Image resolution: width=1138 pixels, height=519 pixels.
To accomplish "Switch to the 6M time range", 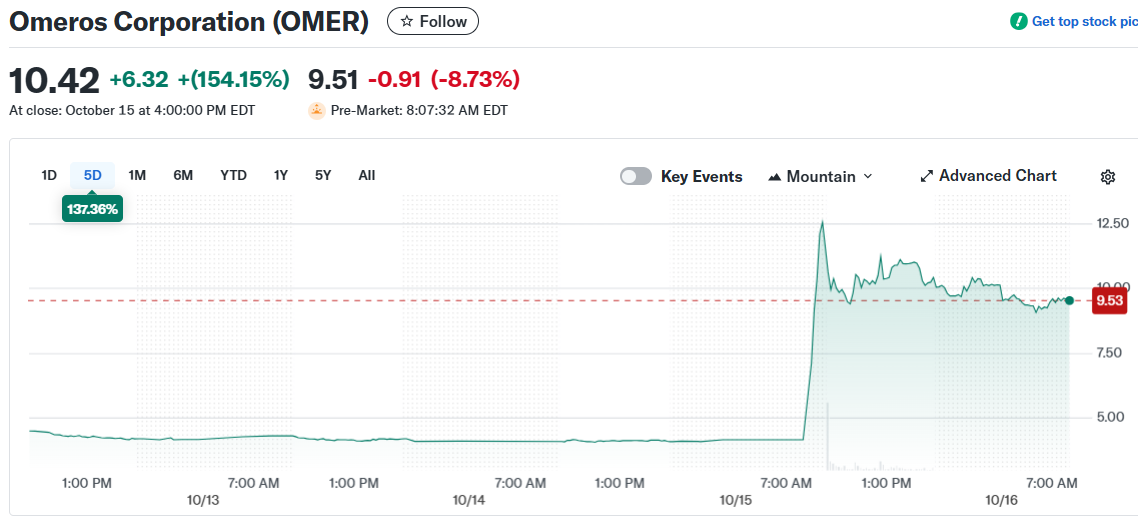I will tap(183, 175).
